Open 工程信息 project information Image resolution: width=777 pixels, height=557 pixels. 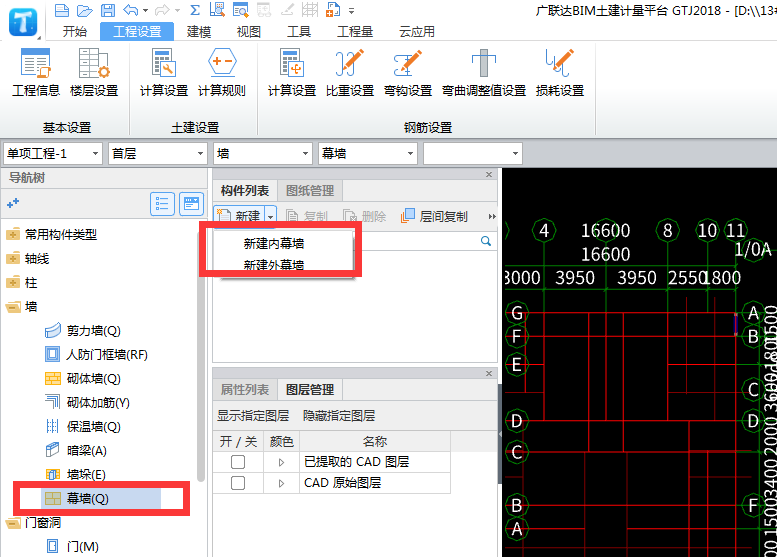point(36,72)
